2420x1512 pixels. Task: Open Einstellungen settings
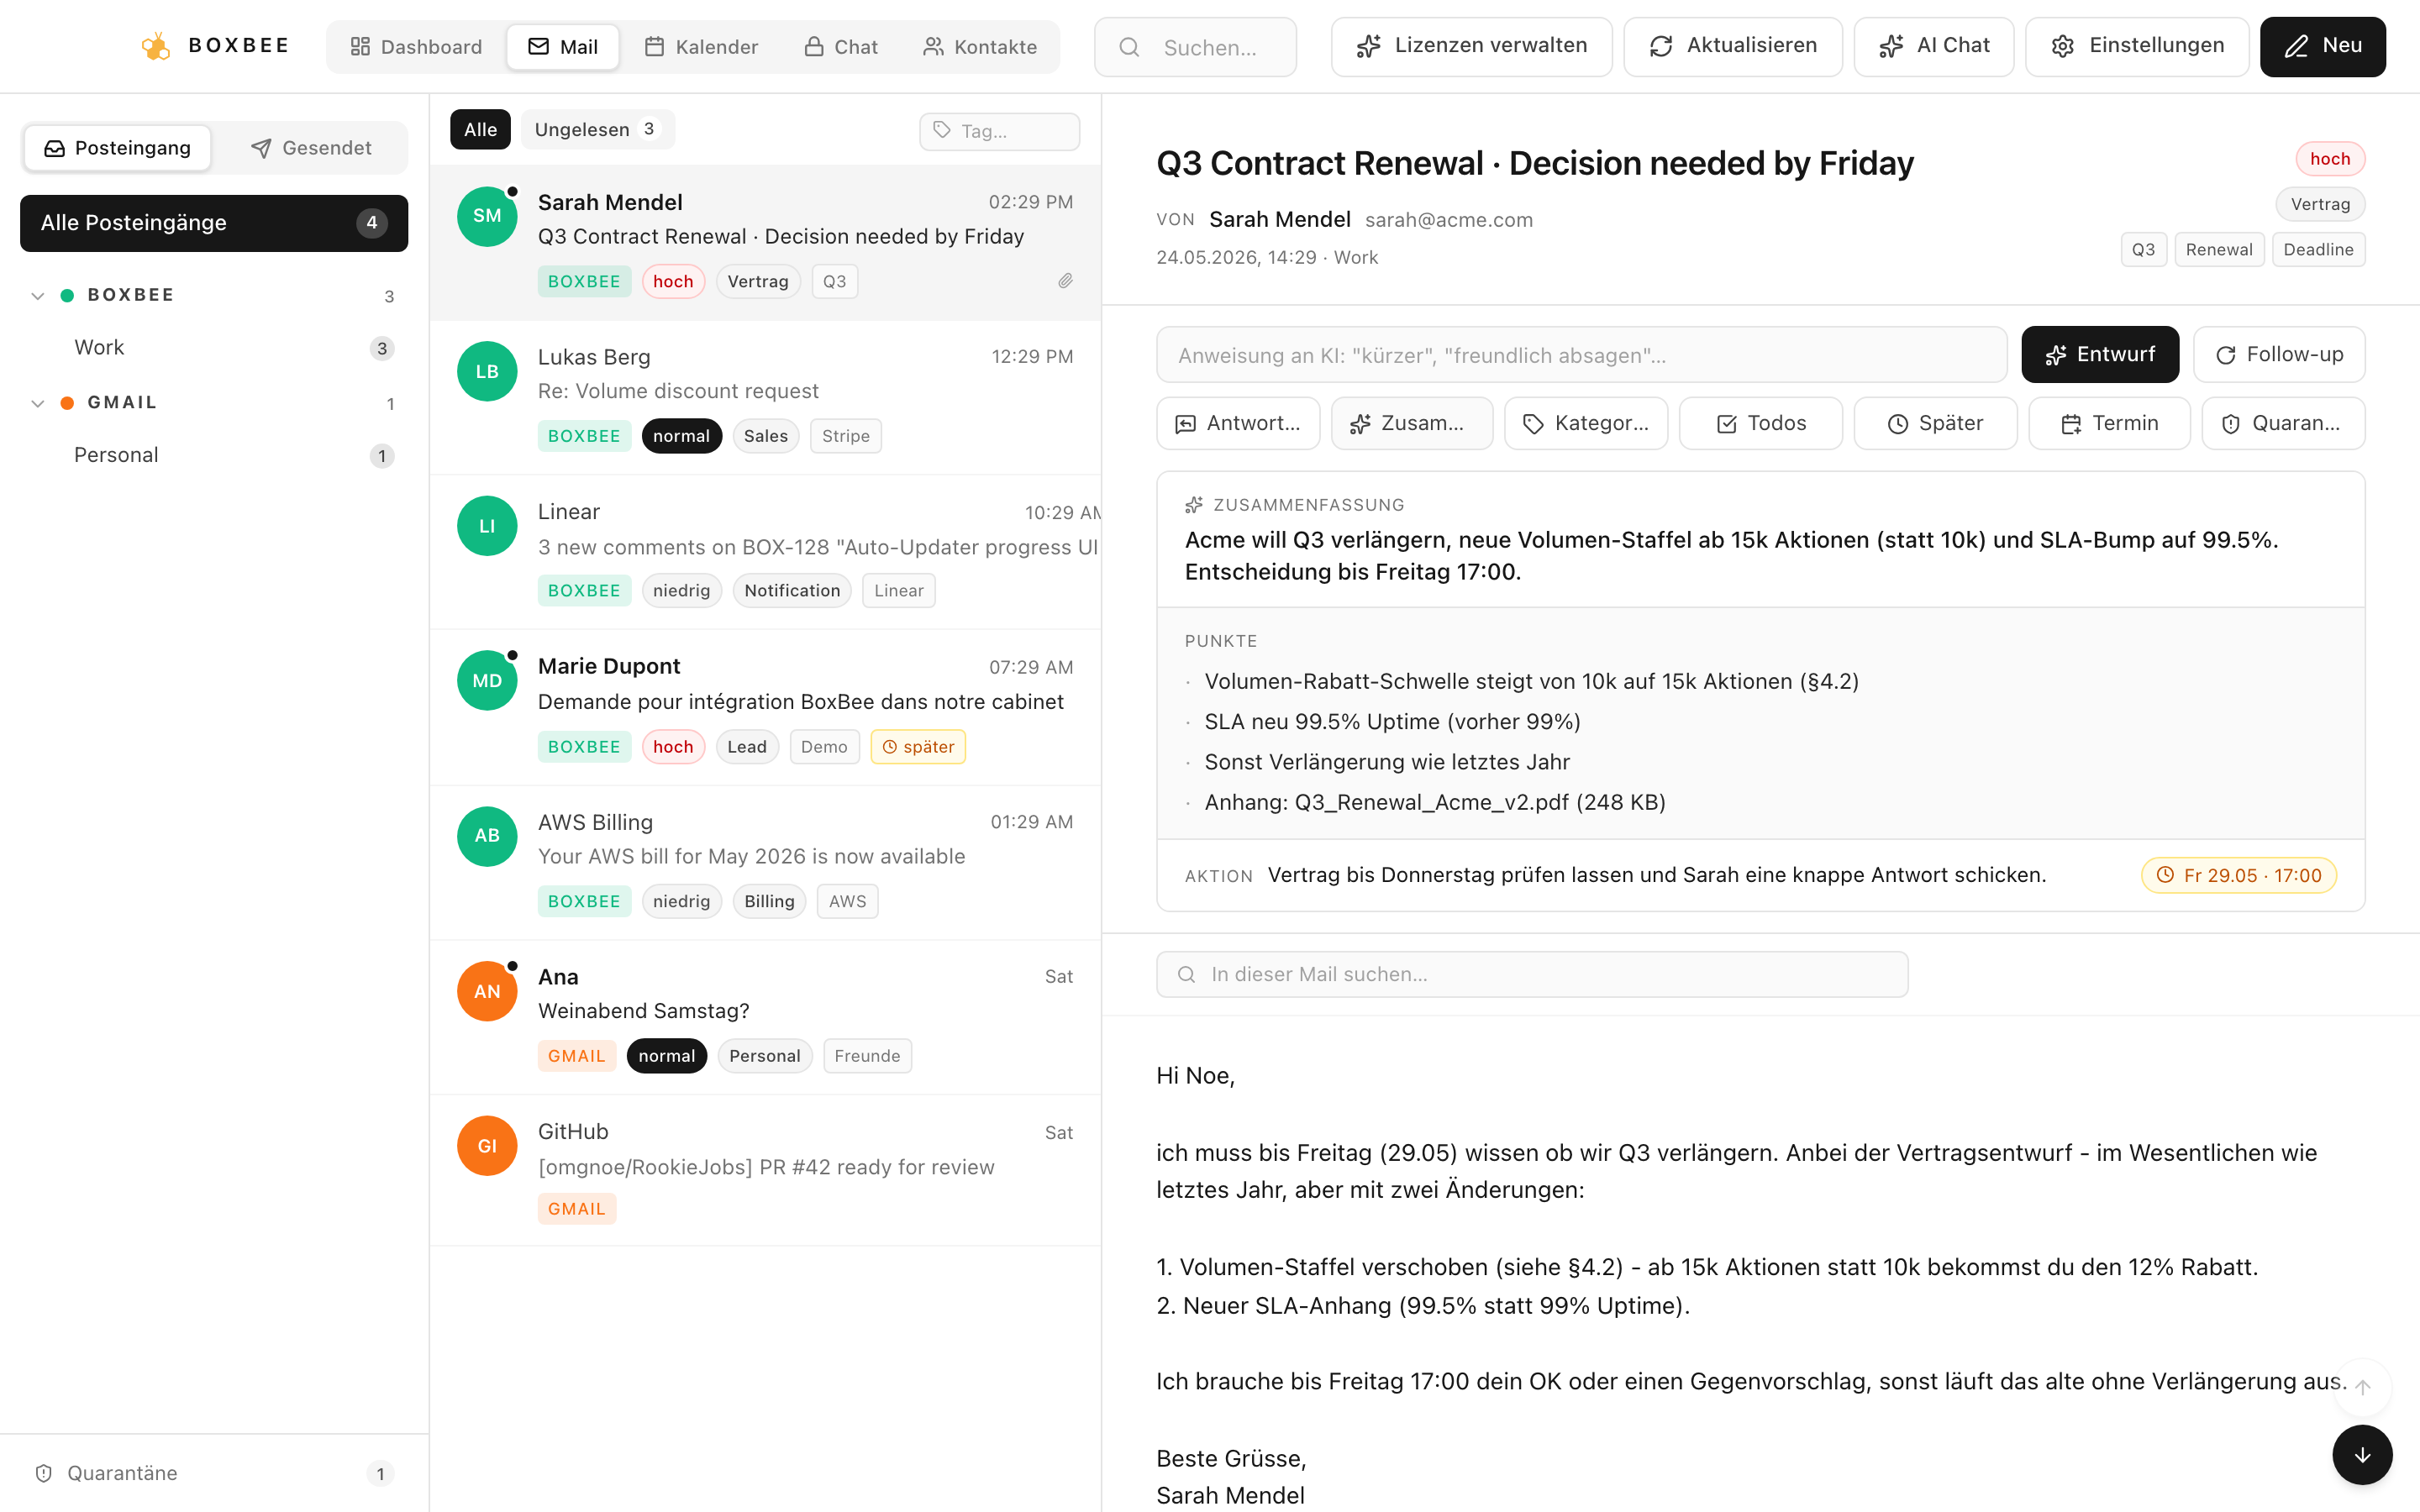coord(2137,46)
